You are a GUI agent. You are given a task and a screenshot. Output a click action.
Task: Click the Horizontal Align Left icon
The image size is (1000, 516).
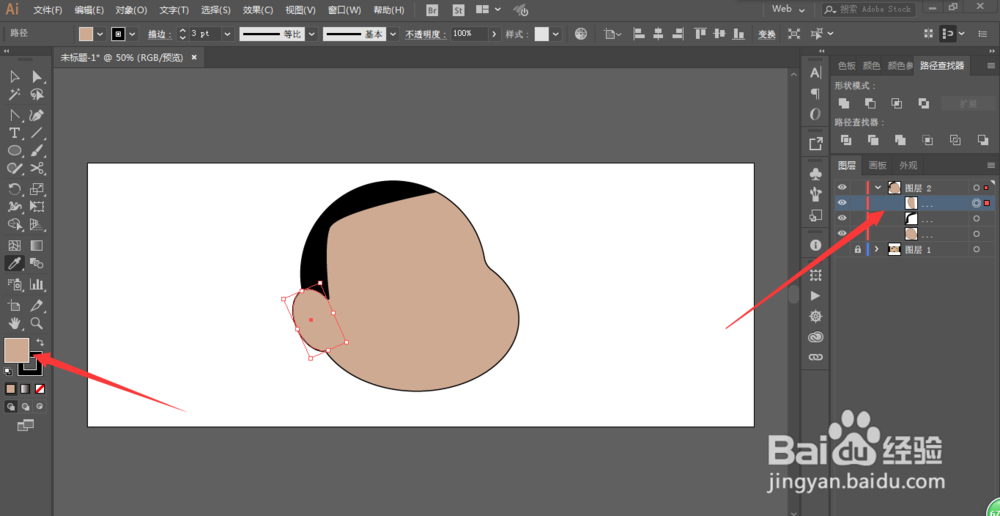coord(640,34)
